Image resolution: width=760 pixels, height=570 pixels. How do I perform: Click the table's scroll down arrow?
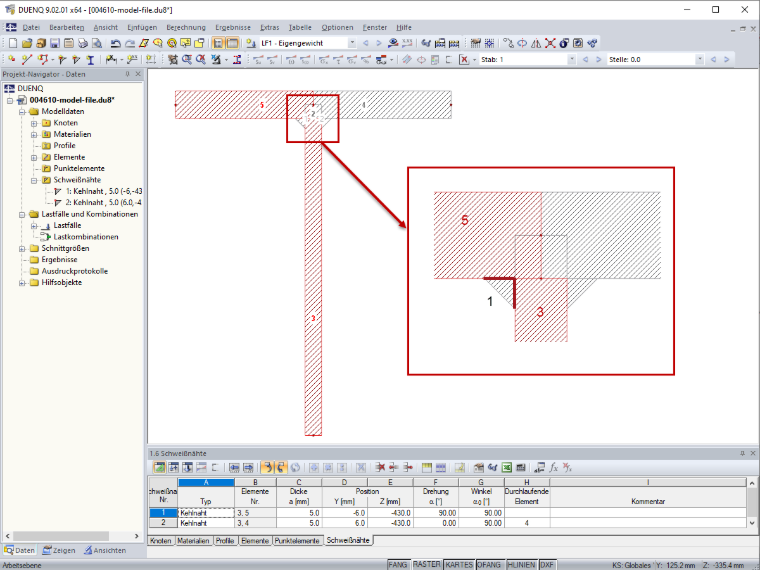(752, 523)
